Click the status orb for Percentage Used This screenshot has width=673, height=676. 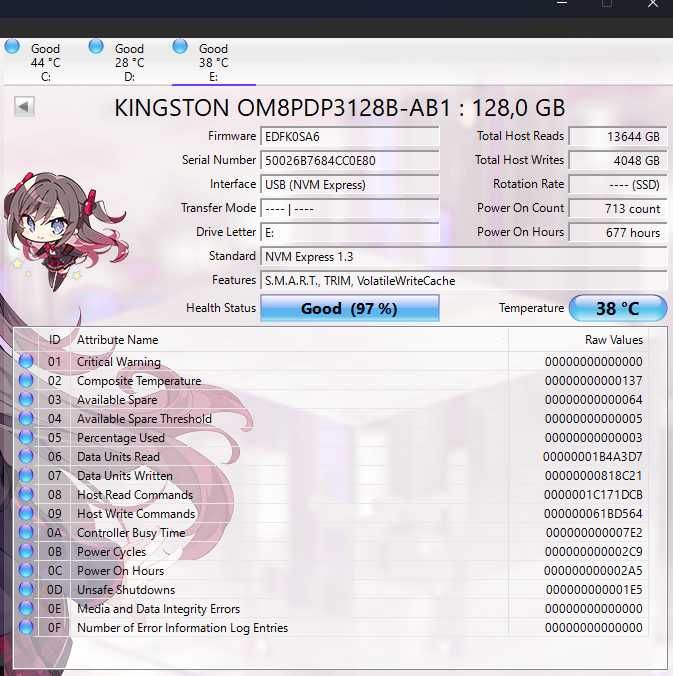pyautogui.click(x=26, y=437)
